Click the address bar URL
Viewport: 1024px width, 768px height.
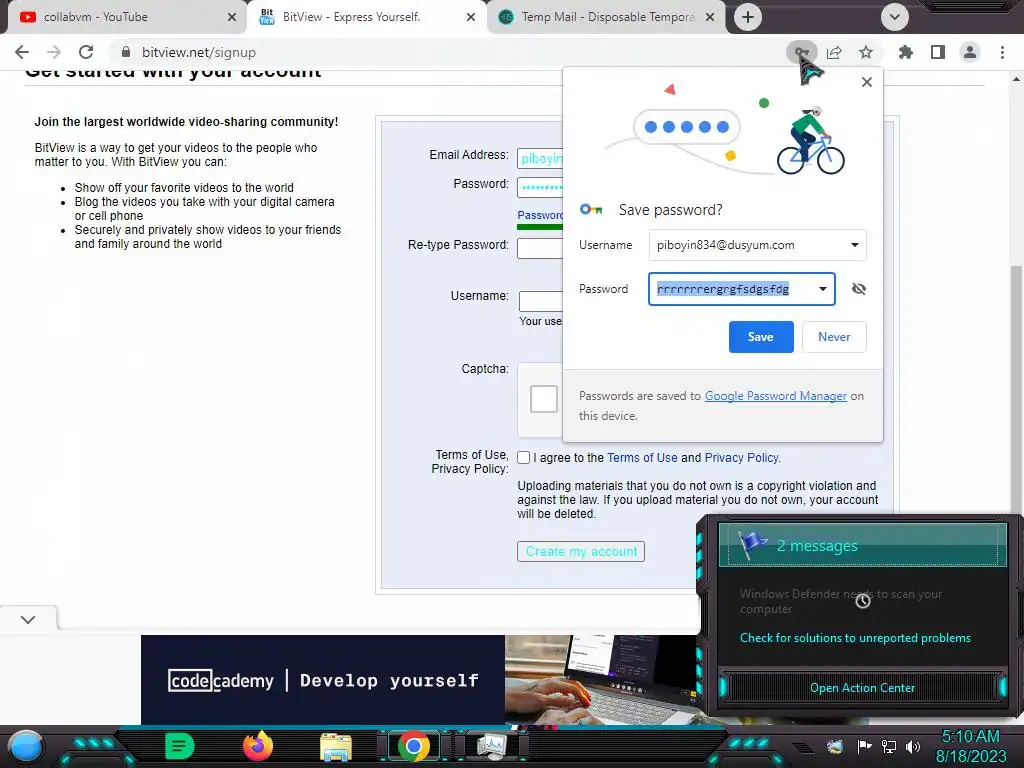[199, 52]
